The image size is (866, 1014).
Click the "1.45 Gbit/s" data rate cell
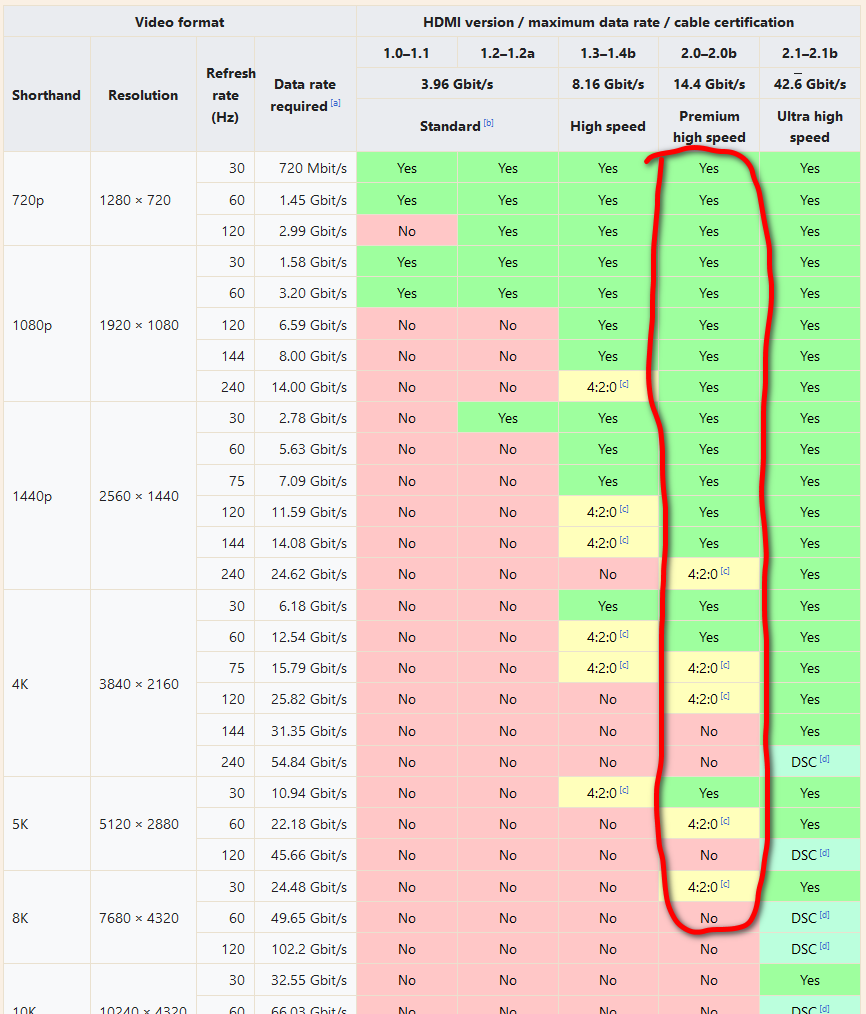[305, 200]
